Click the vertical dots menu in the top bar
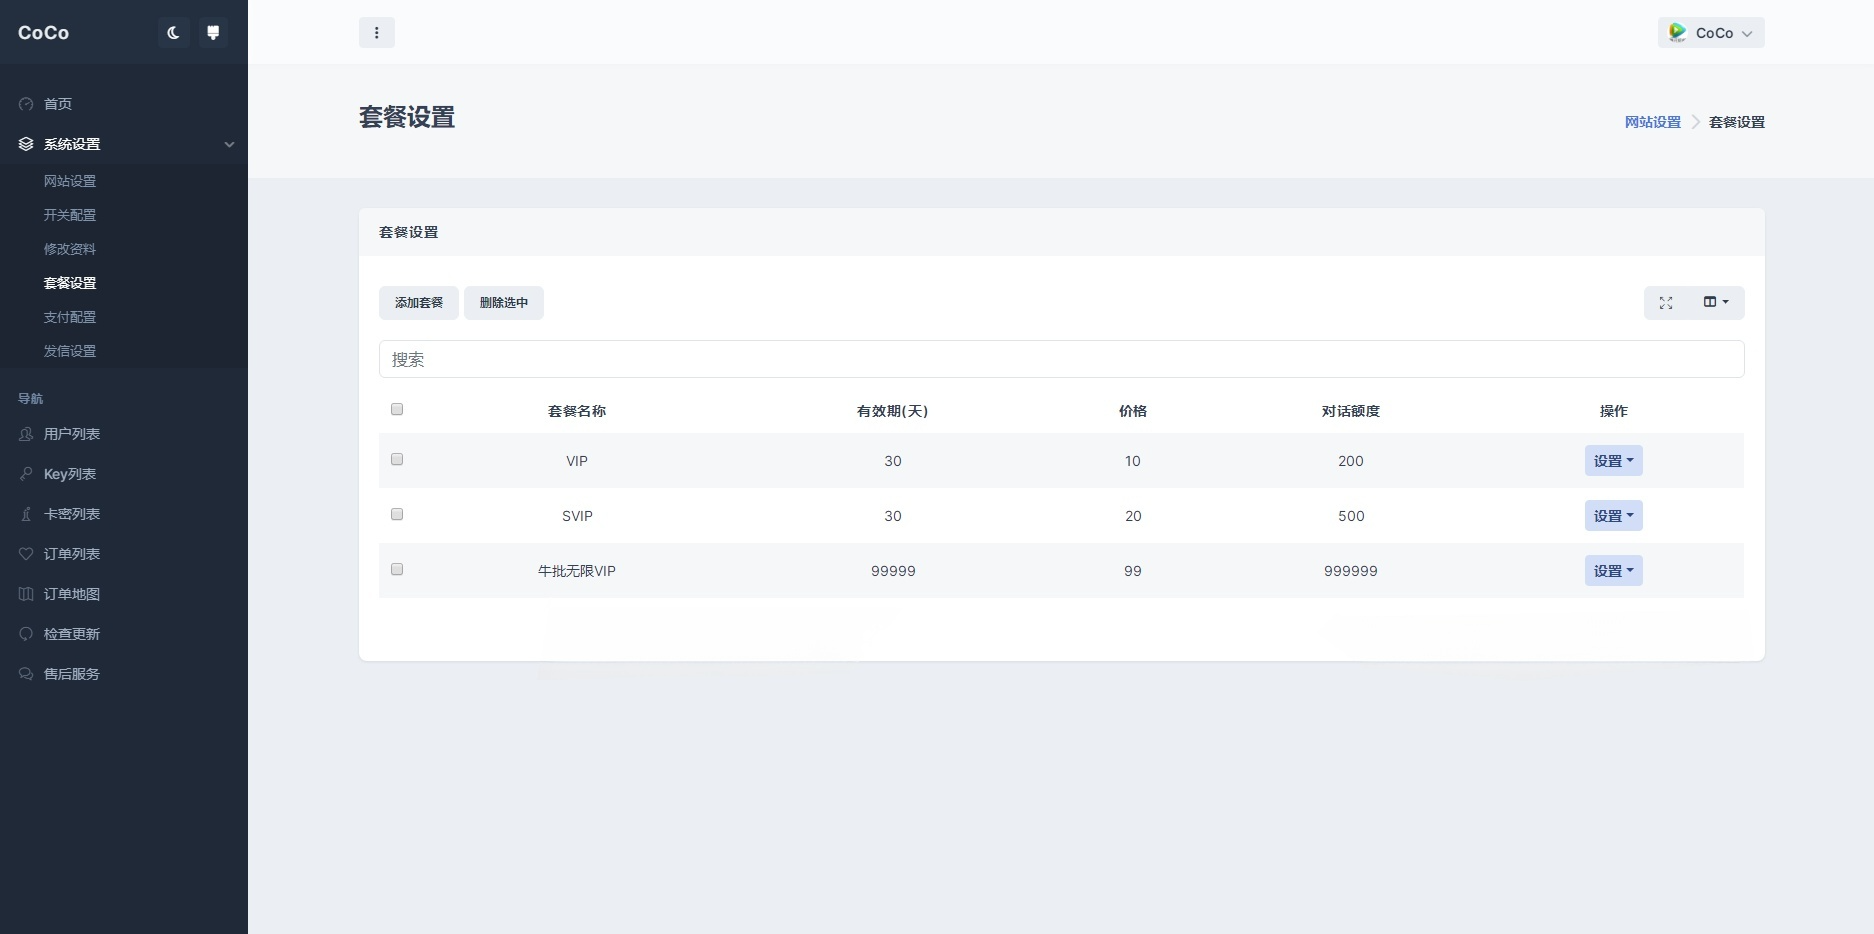 pos(377,32)
